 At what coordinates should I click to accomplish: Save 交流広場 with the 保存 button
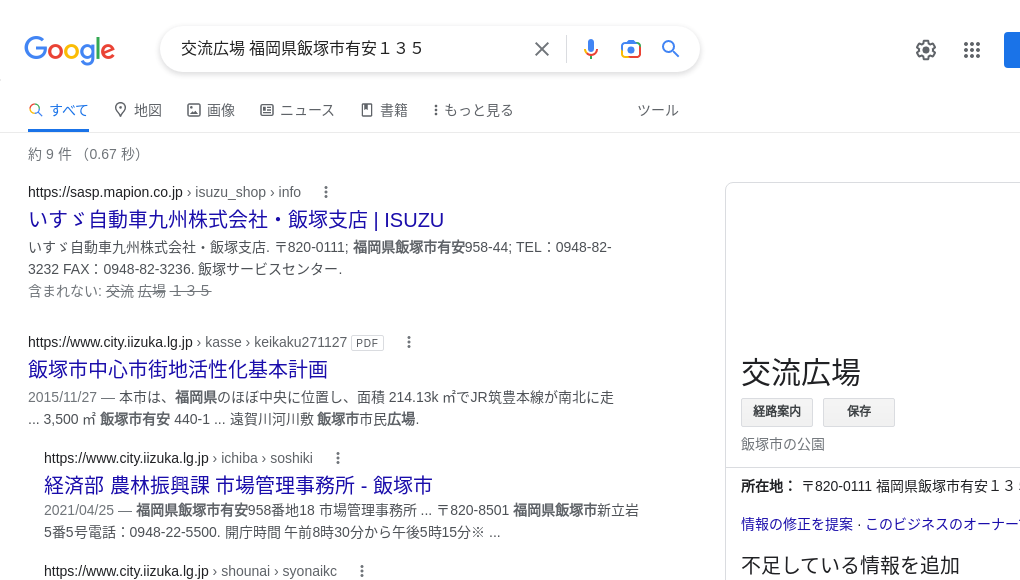tap(858, 412)
